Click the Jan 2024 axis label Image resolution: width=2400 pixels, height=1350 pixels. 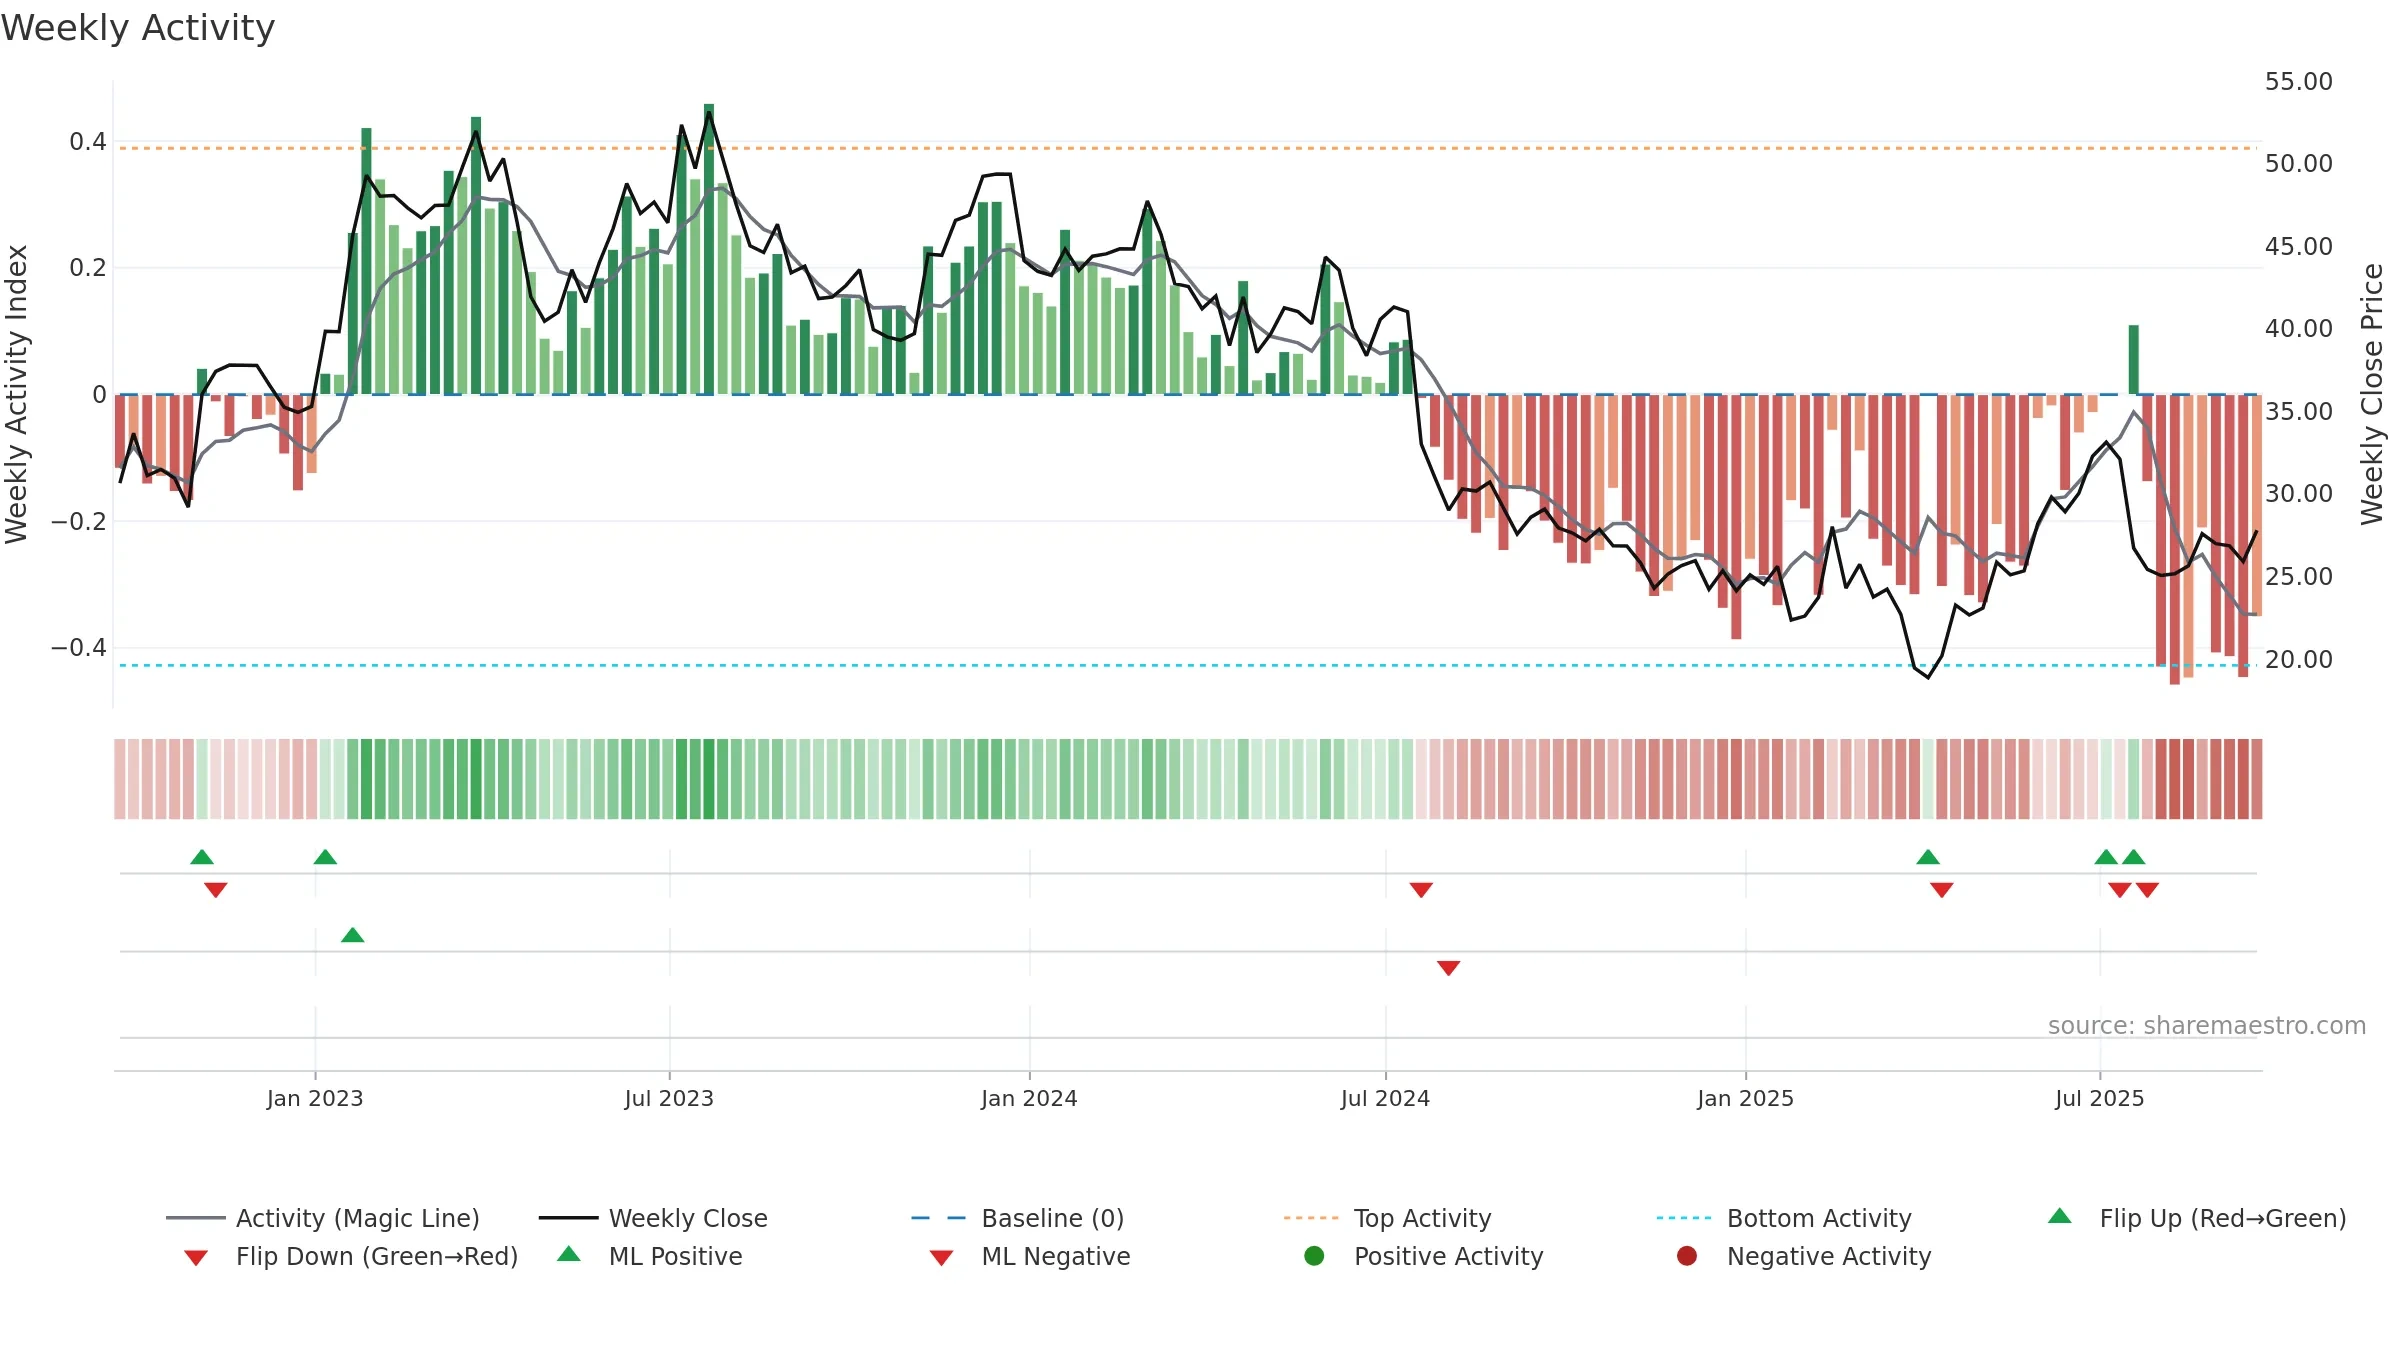[x=1029, y=1099]
